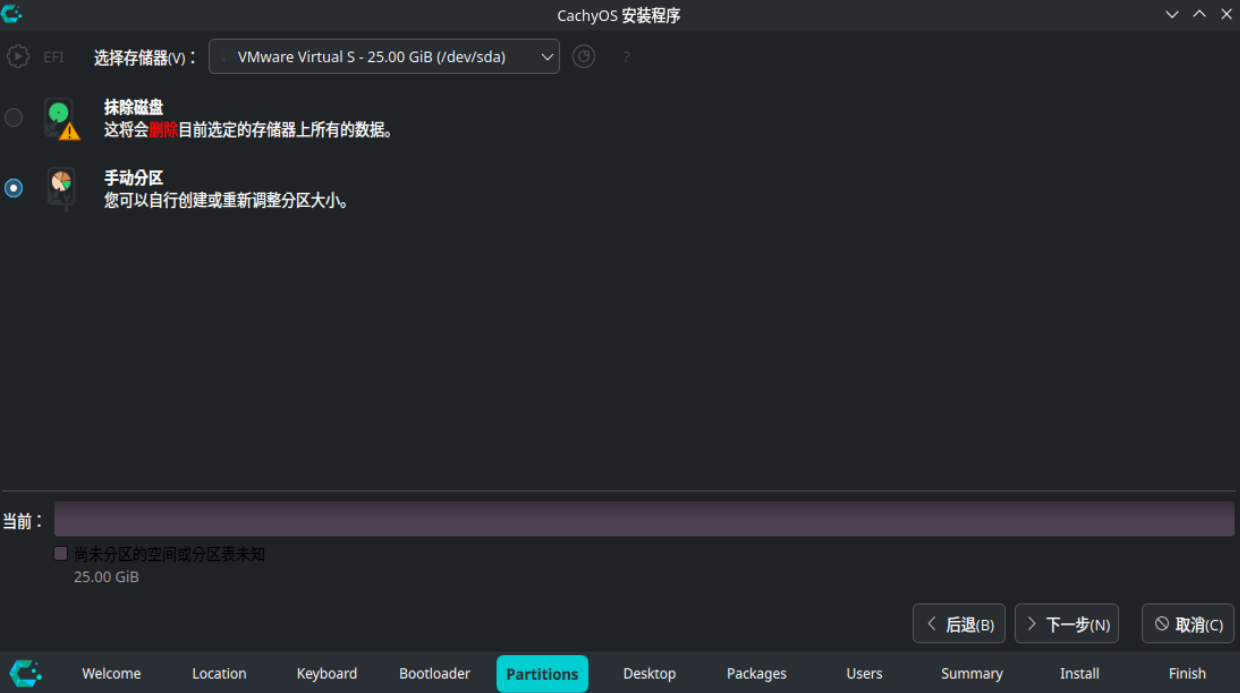1240x693 pixels.
Task: Click the CachyOS logo in bottom bar
Action: click(26, 673)
